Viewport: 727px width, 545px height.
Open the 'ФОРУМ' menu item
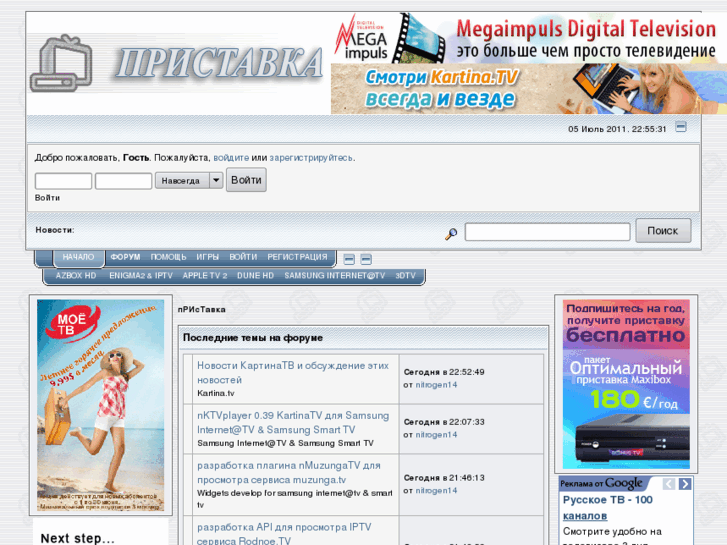(125, 257)
